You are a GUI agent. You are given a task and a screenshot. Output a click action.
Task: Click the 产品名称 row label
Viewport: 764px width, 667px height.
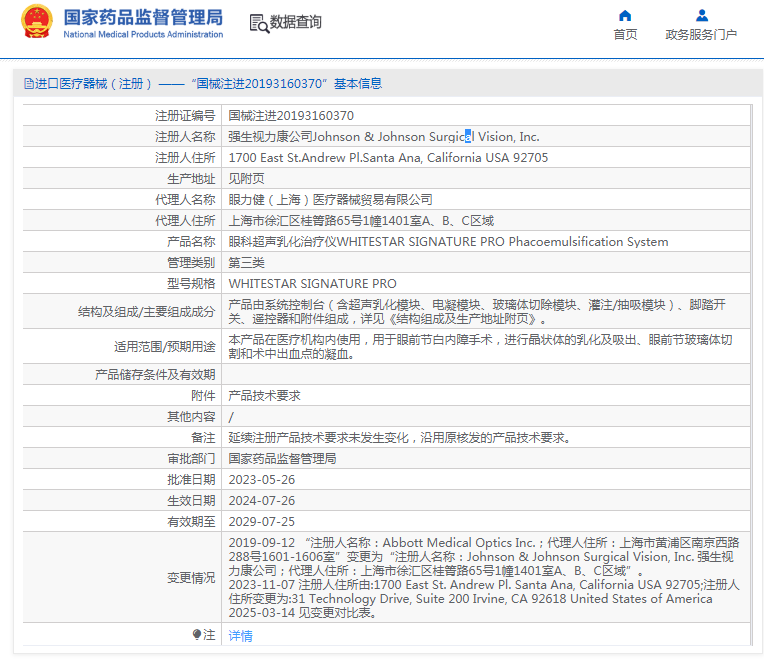191,242
